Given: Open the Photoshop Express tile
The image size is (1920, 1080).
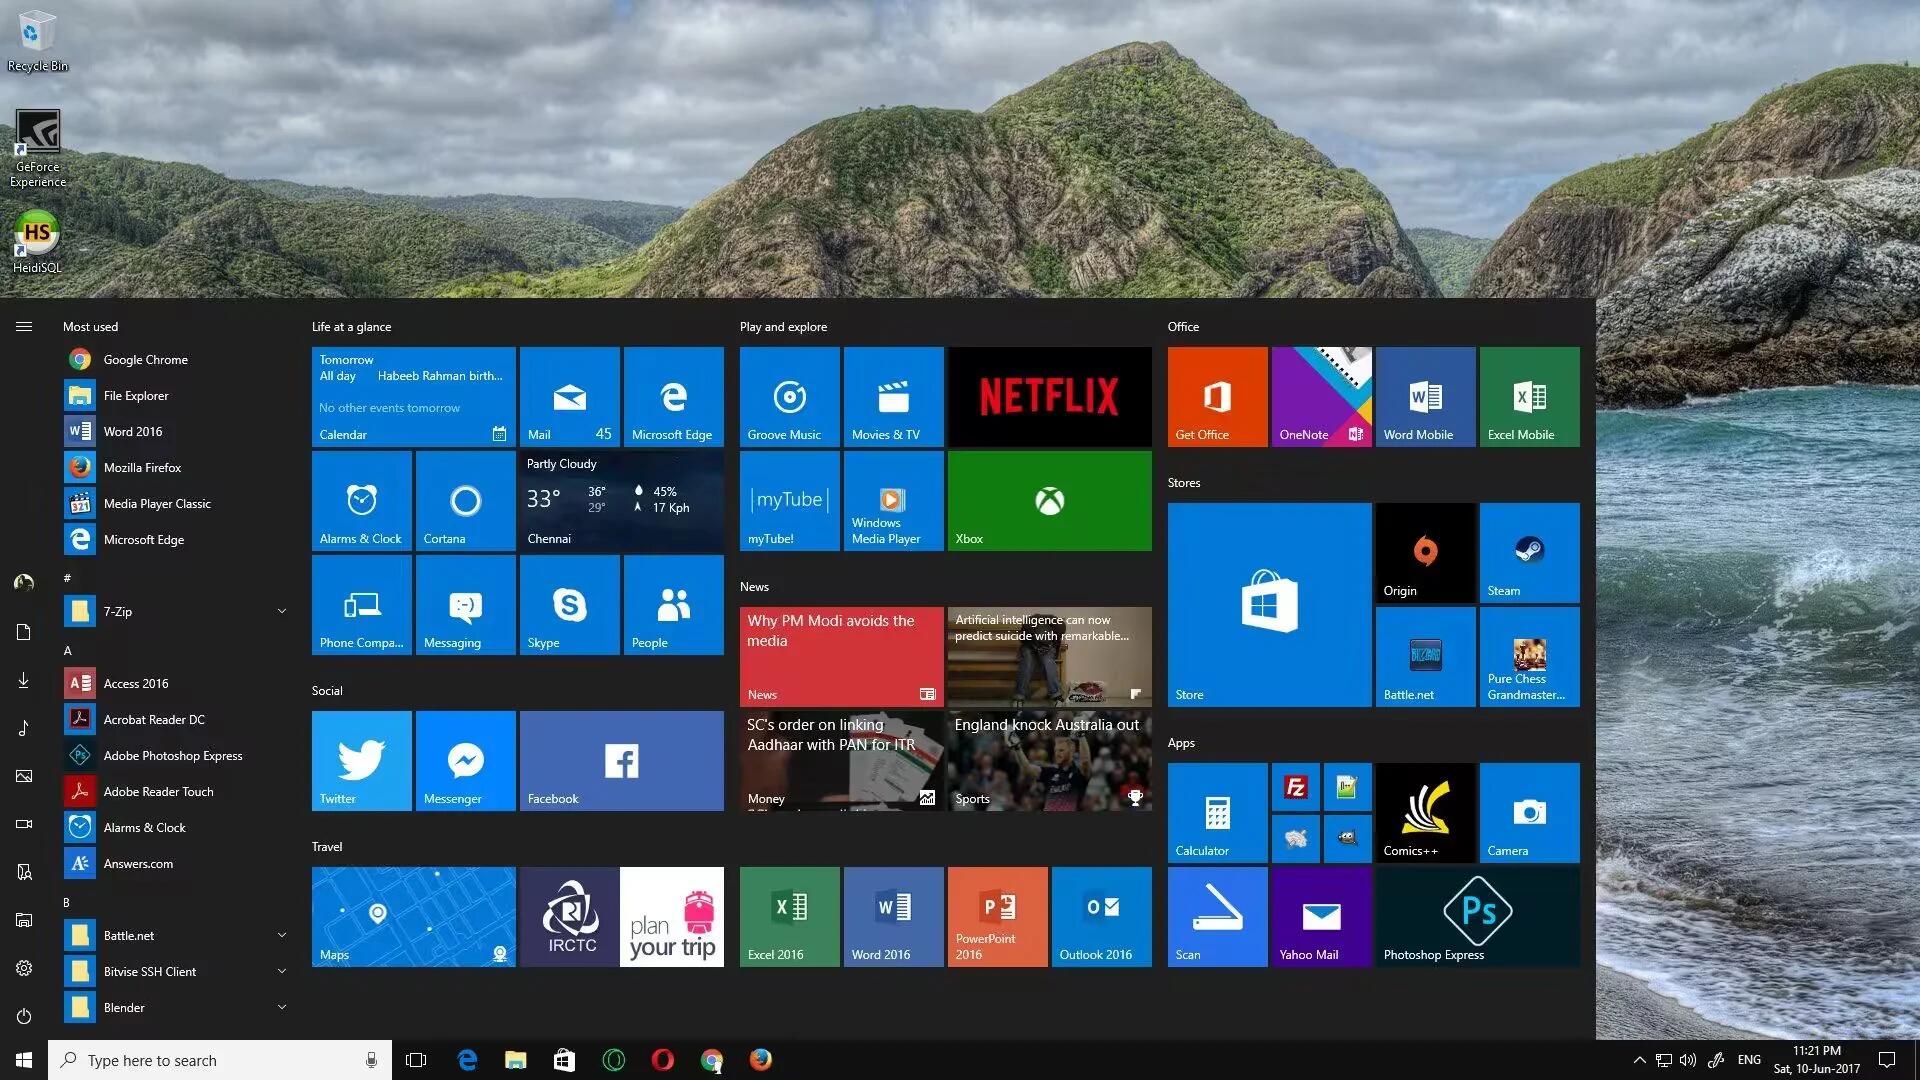Looking at the screenshot, I should coord(1477,916).
